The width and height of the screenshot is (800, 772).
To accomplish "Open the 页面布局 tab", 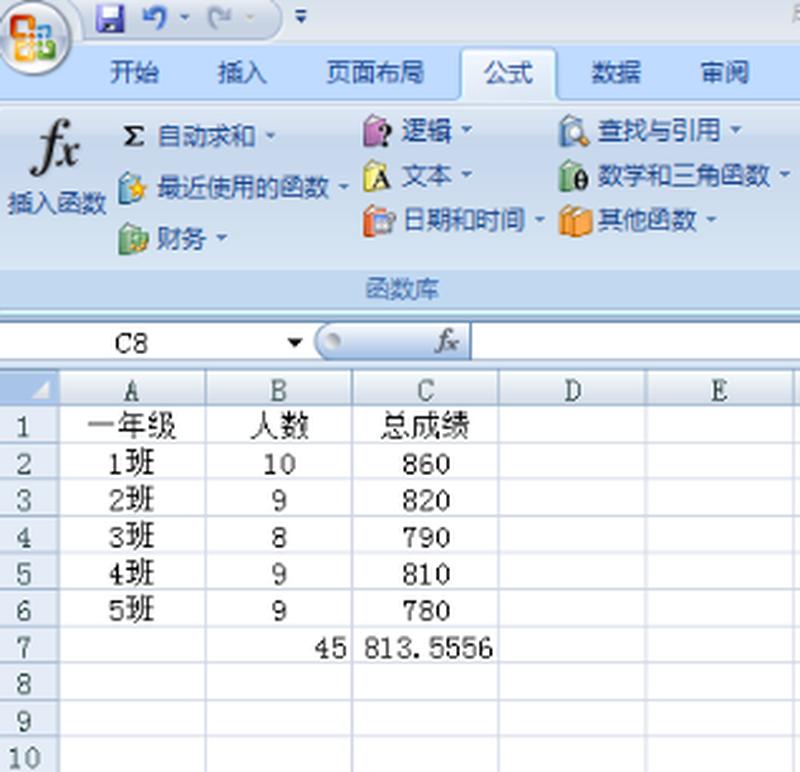I will coord(375,72).
